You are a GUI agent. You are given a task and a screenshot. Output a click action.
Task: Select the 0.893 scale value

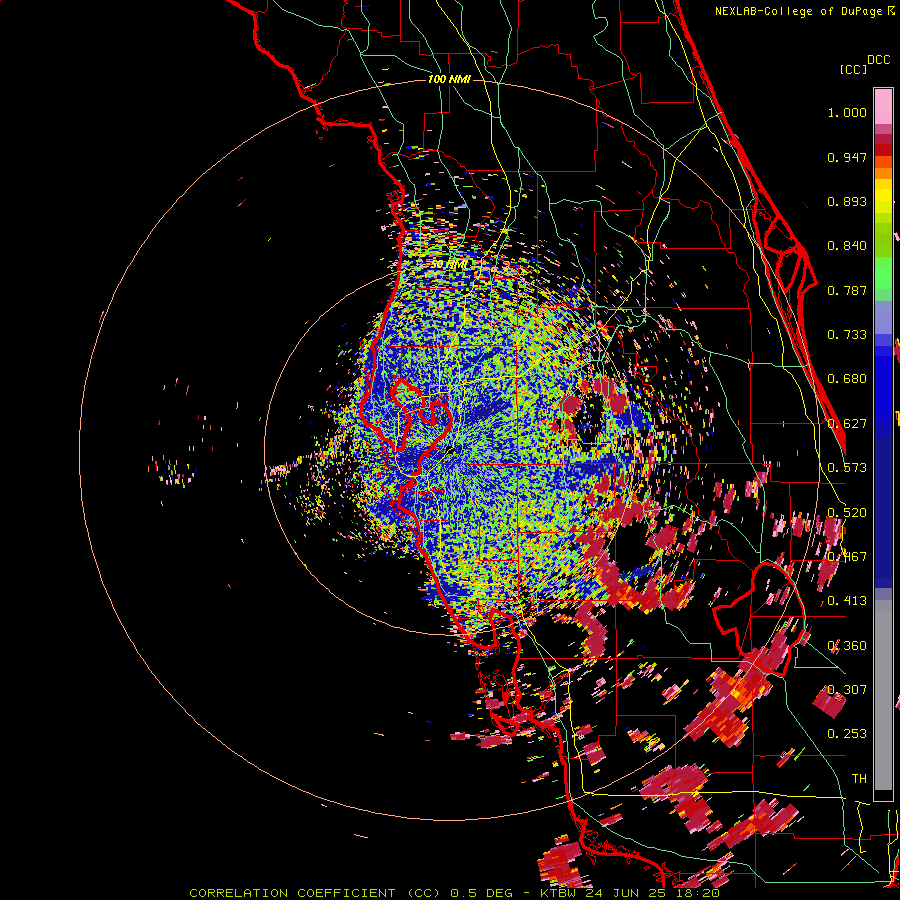(847, 201)
